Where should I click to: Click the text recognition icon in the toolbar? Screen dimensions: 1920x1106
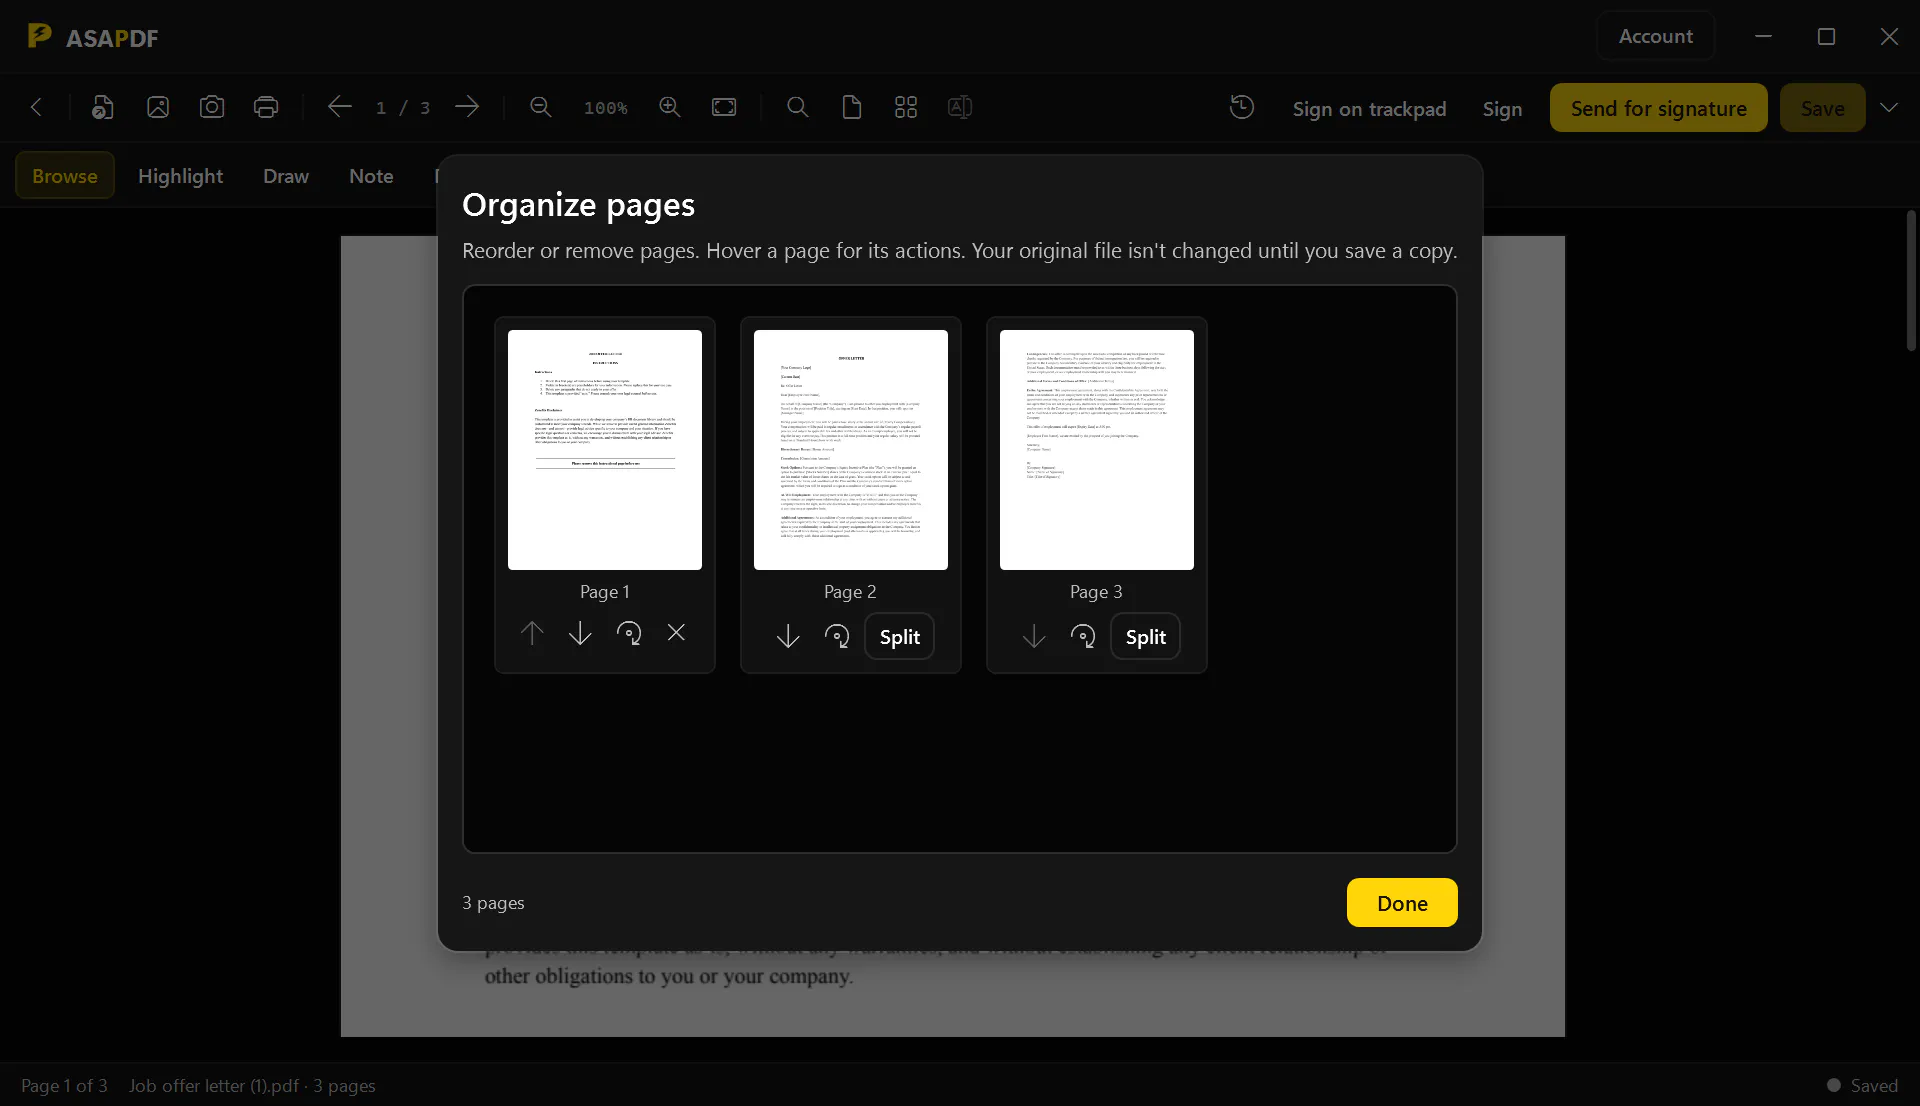pyautogui.click(x=960, y=107)
